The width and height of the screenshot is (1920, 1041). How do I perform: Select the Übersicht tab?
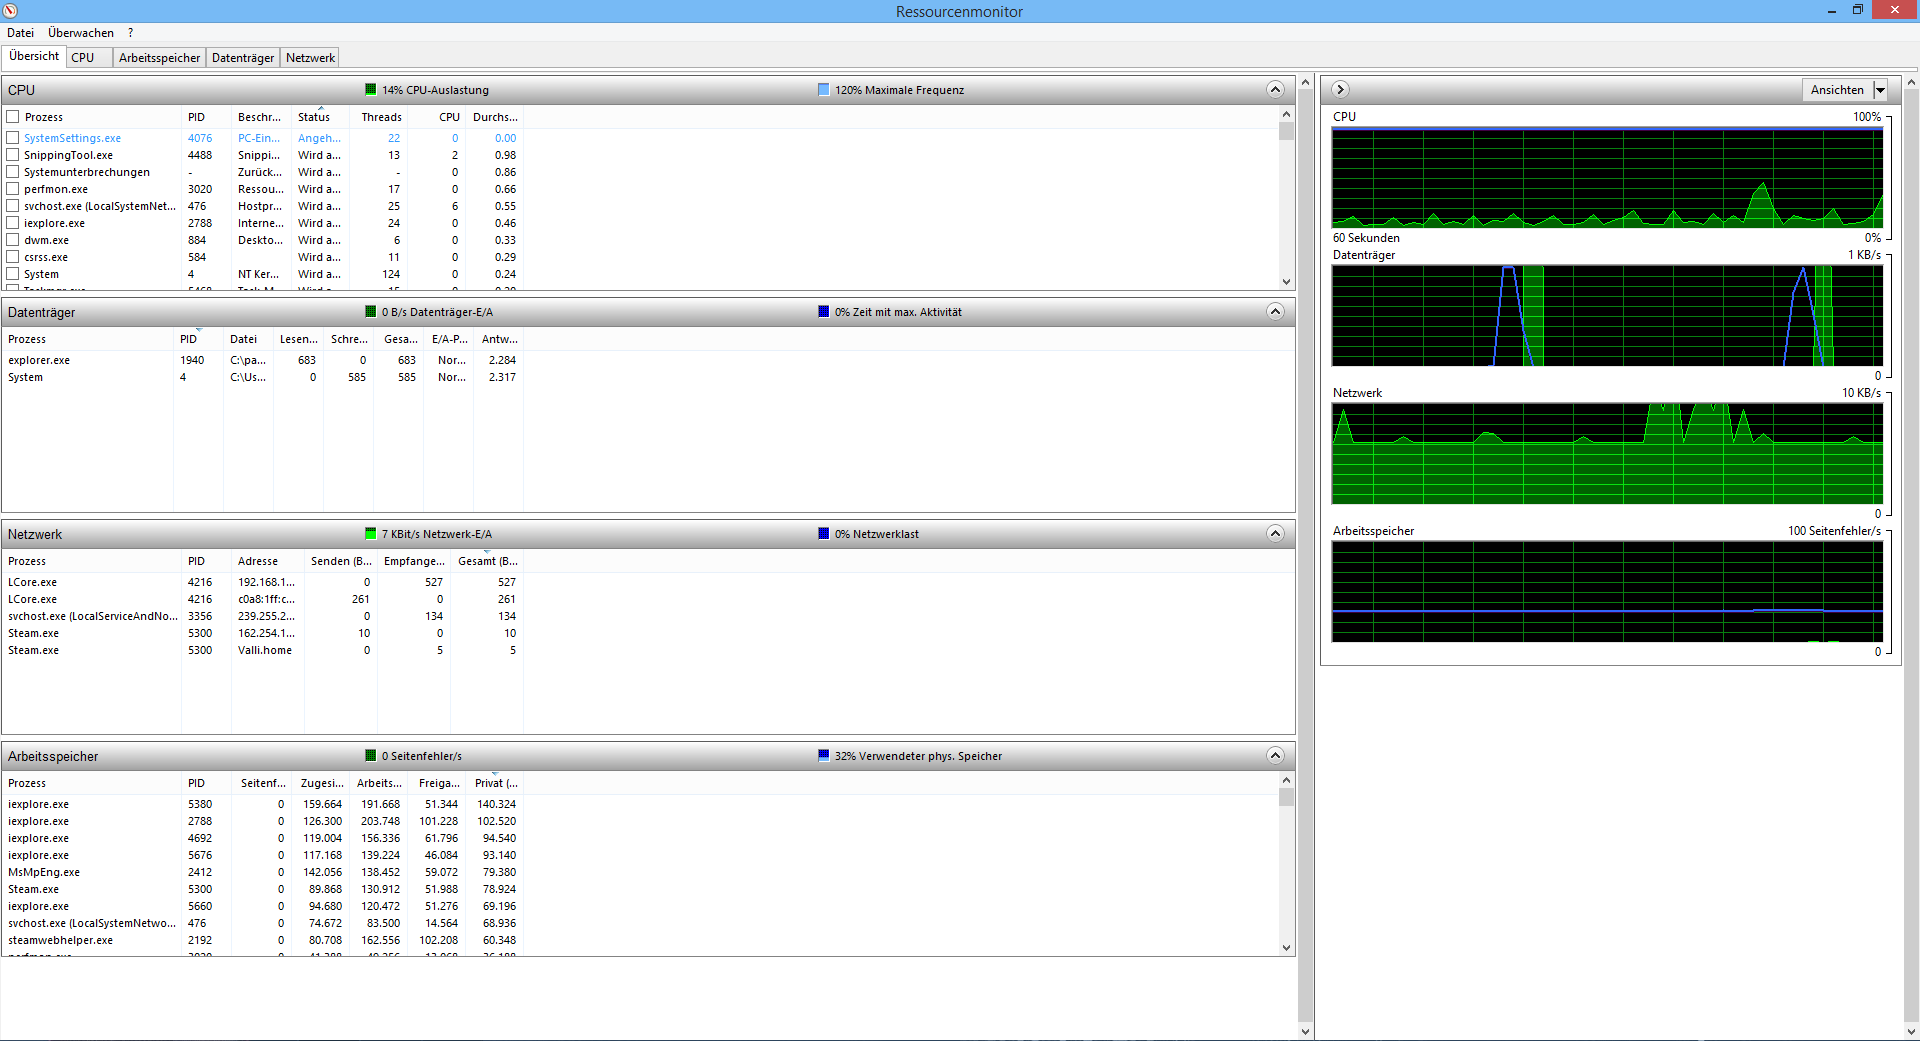click(x=34, y=56)
